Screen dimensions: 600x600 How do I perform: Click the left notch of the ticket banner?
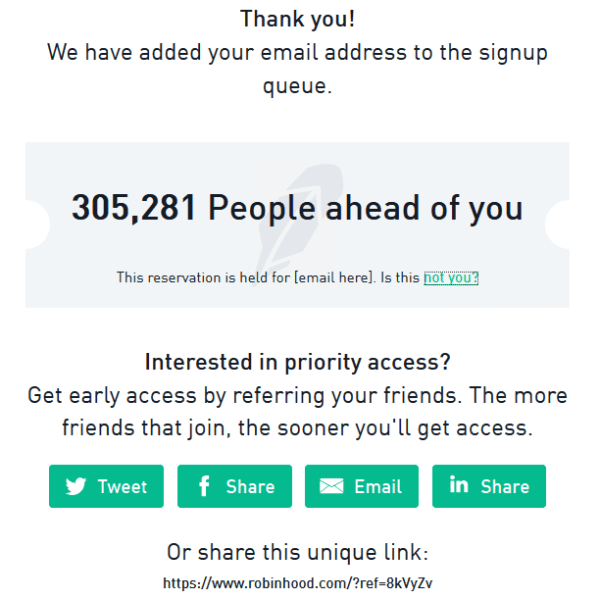(37, 225)
